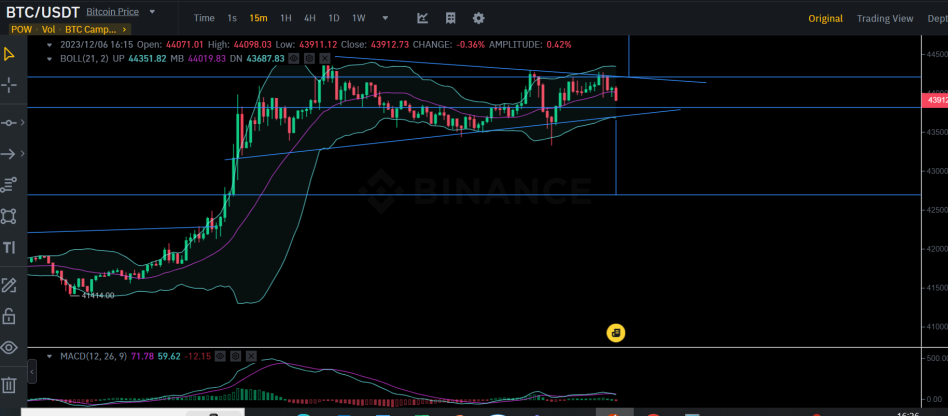Click the lock drawings icon

[x=9, y=316]
